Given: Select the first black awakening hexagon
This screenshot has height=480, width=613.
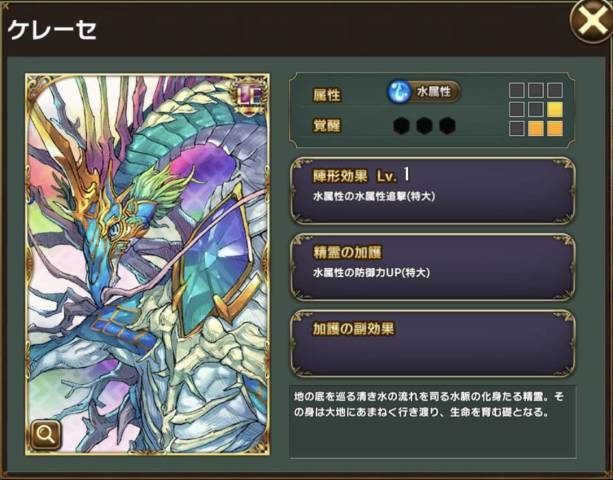Looking at the screenshot, I should [x=401, y=126].
